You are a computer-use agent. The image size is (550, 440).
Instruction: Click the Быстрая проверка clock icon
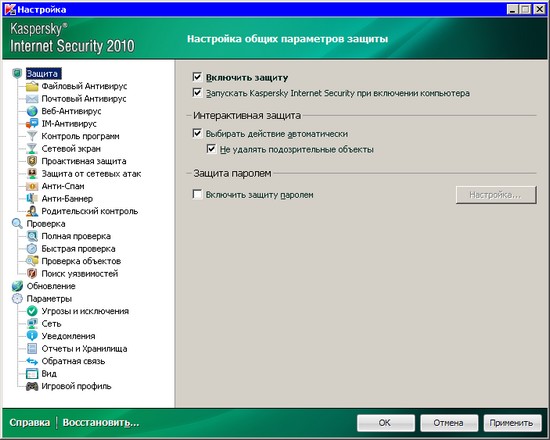point(32,249)
